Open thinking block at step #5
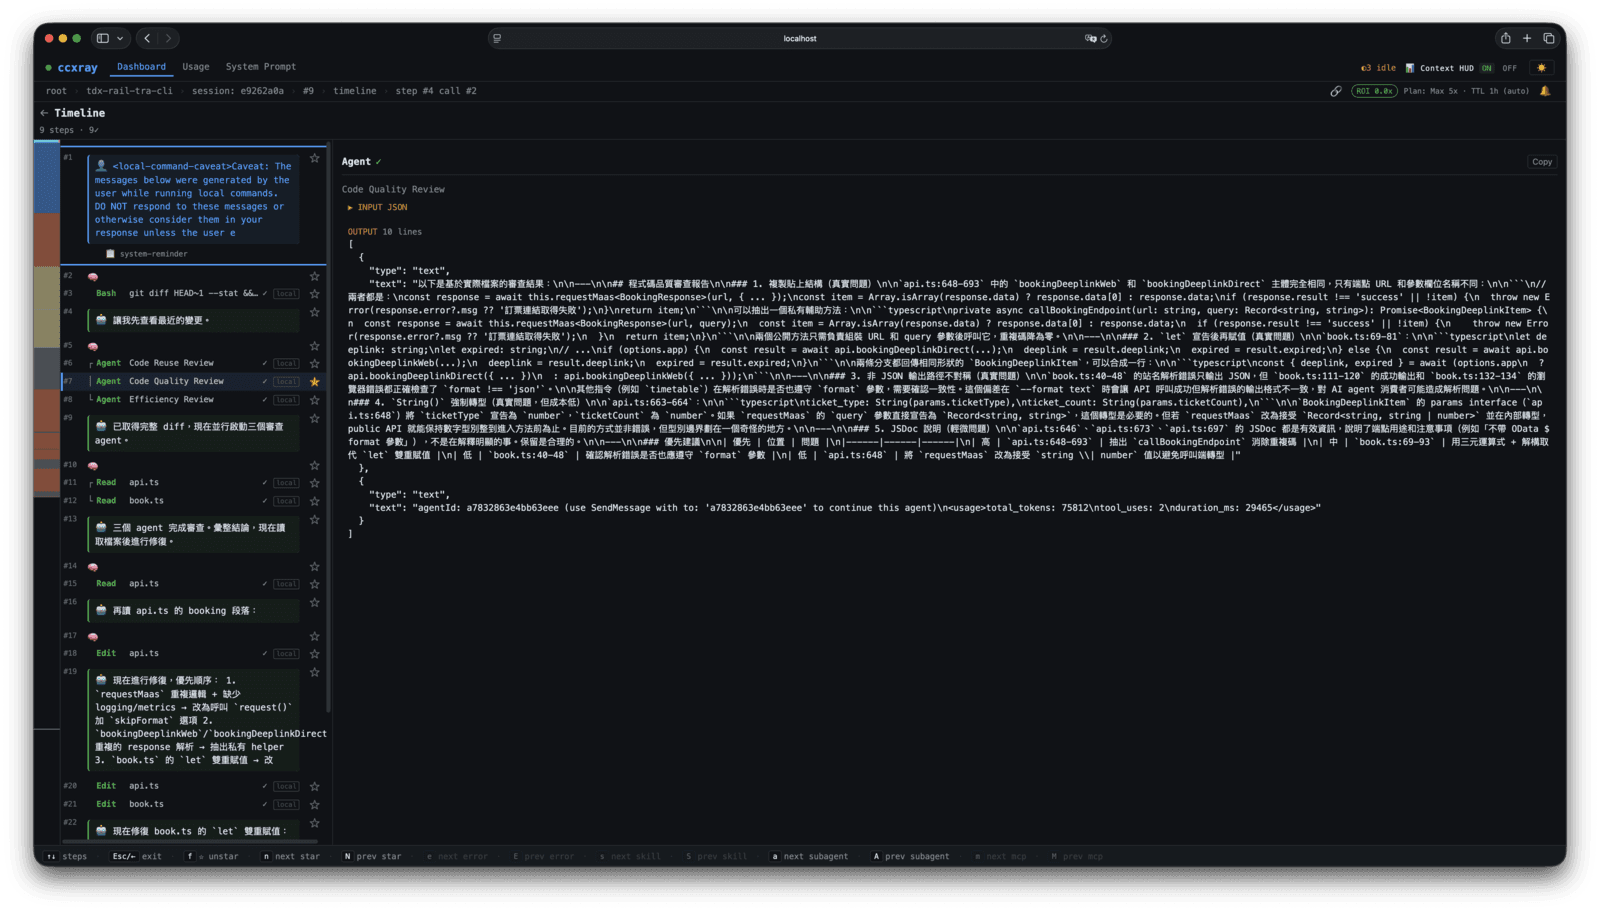The width and height of the screenshot is (1600, 911). click(x=93, y=346)
